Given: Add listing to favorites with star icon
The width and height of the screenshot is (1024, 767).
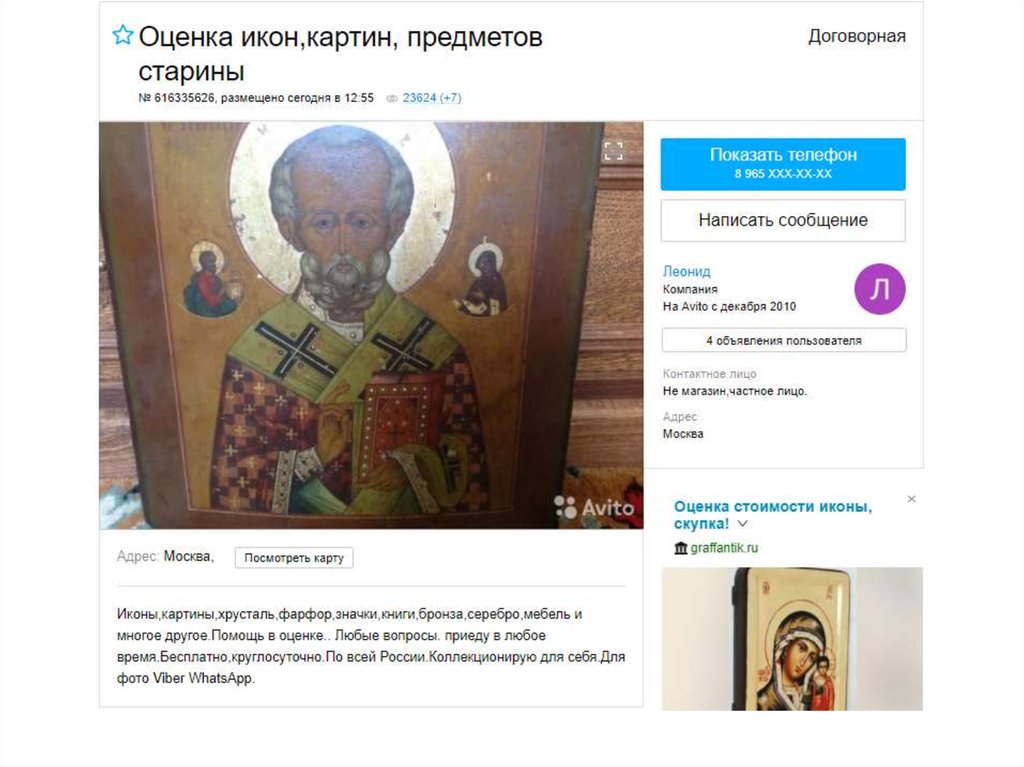Looking at the screenshot, I should click(x=123, y=35).
